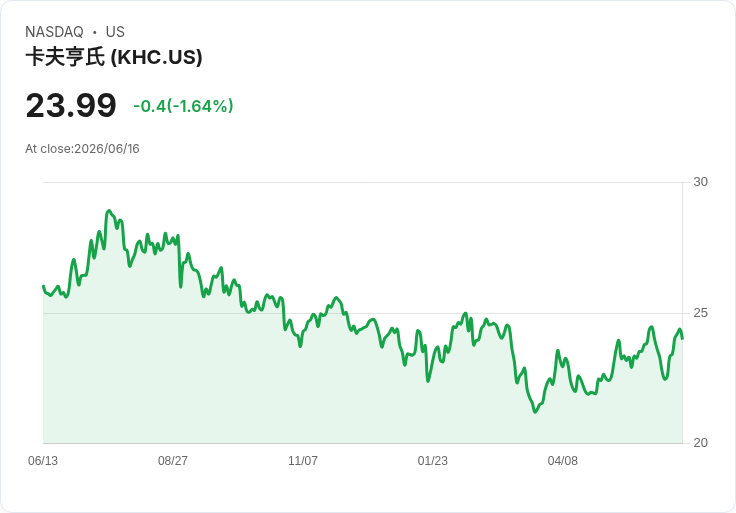Select the 08/27 date axis label
Image resolution: width=736 pixels, height=513 pixels.
(x=173, y=460)
